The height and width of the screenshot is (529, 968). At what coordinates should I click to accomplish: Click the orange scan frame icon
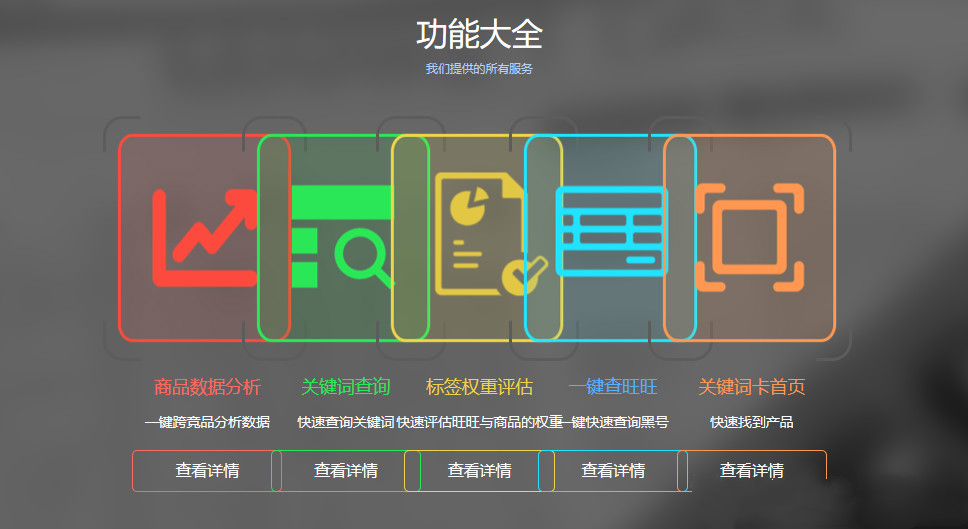coord(749,237)
